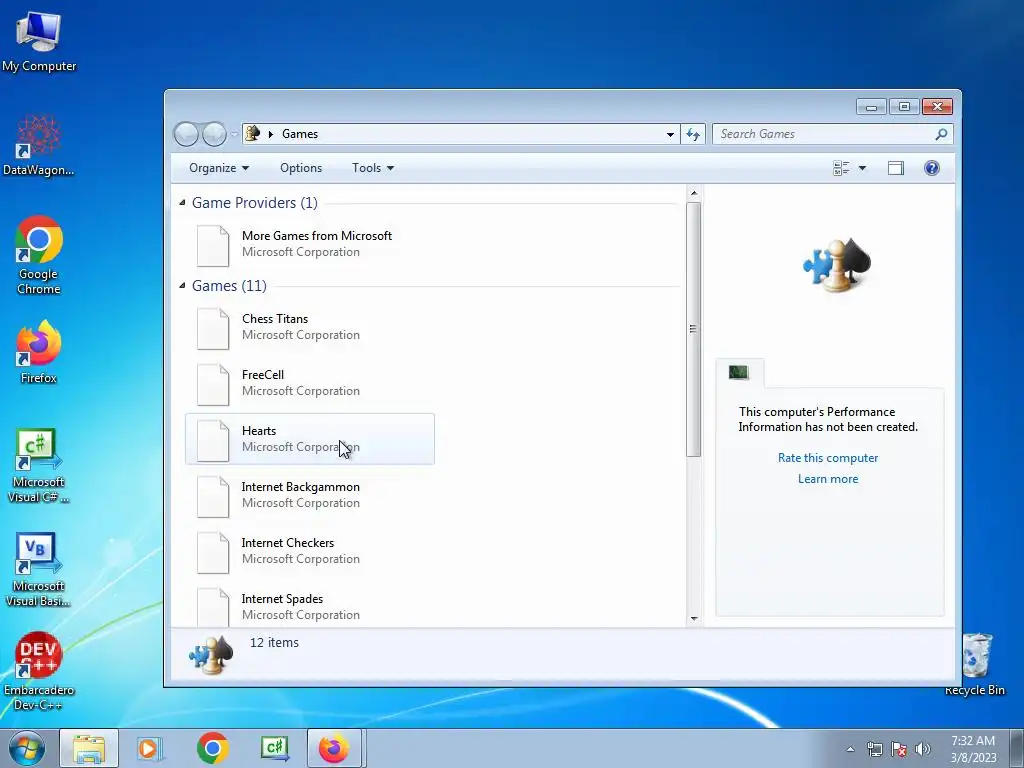Click the Learn more link
This screenshot has width=1024, height=768.
click(x=827, y=479)
